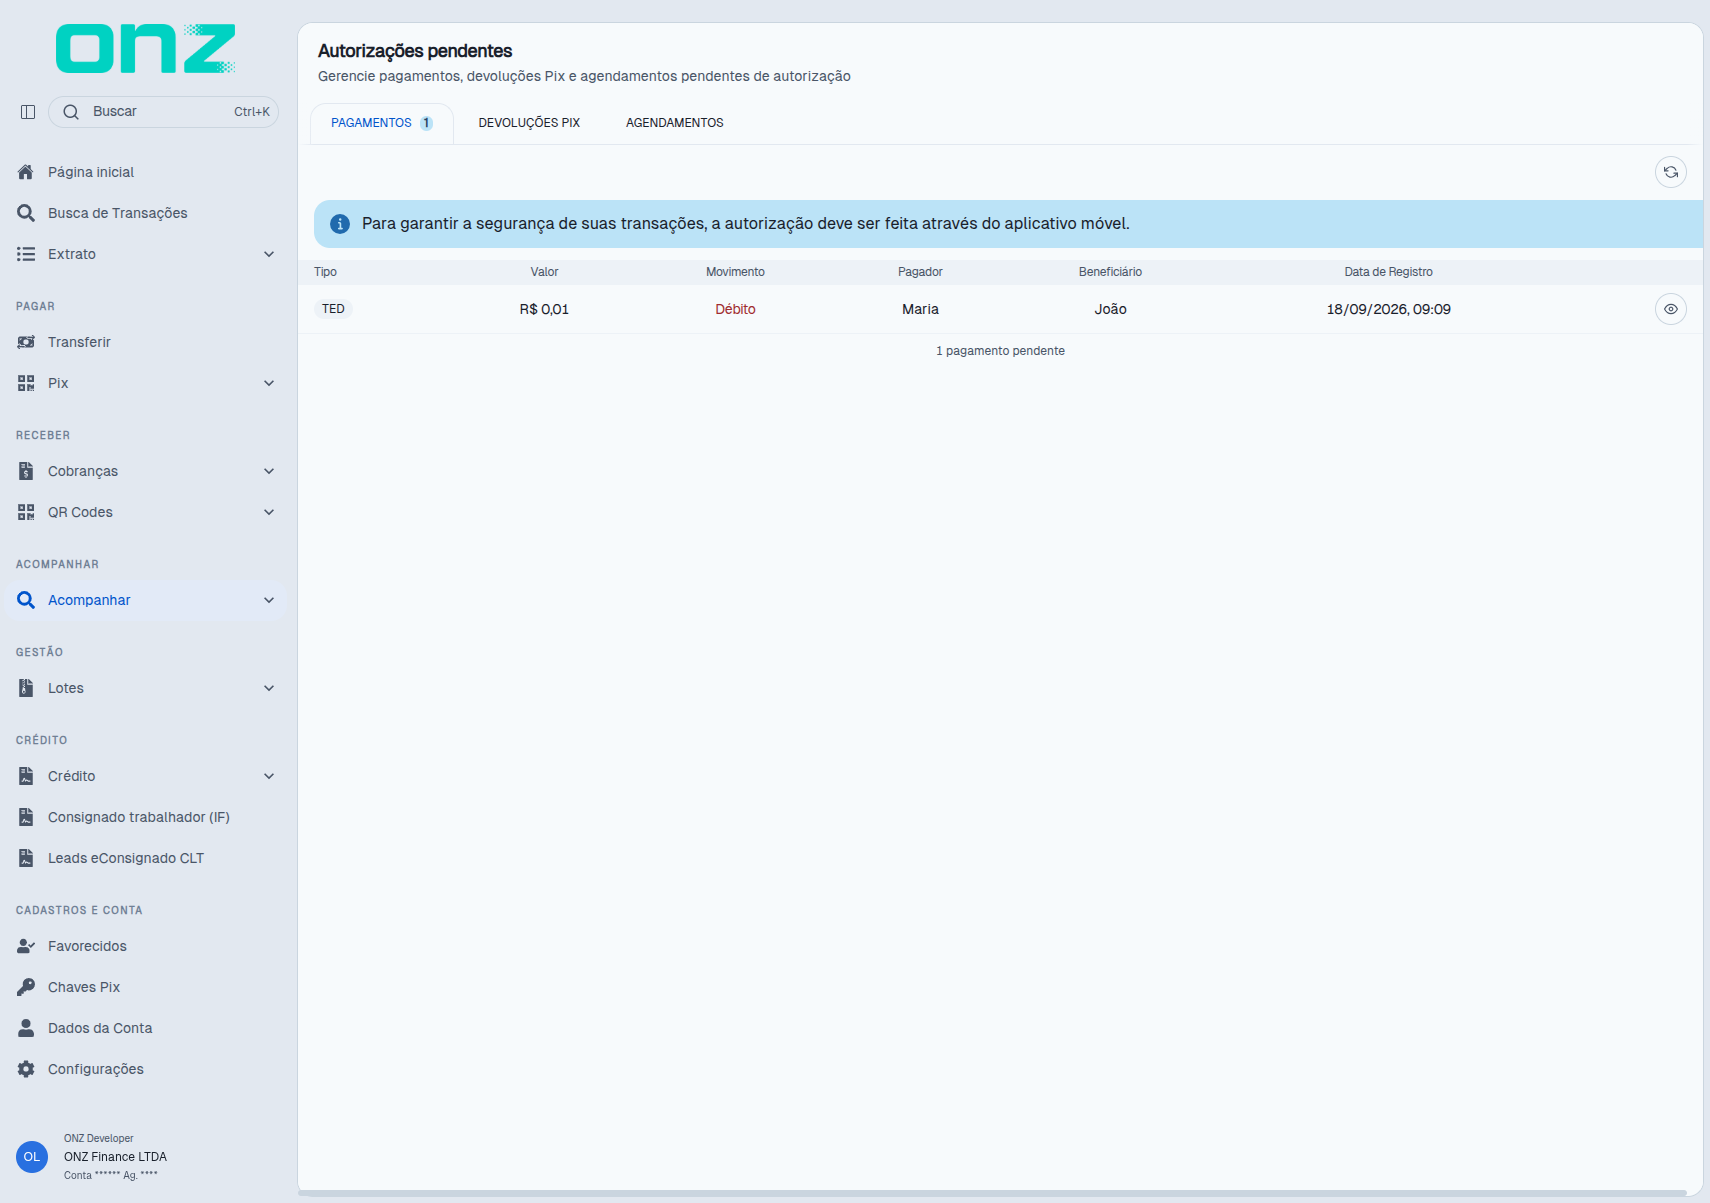This screenshot has height=1203, width=1710.
Task: Click the info icon in the security banner
Action: (340, 224)
